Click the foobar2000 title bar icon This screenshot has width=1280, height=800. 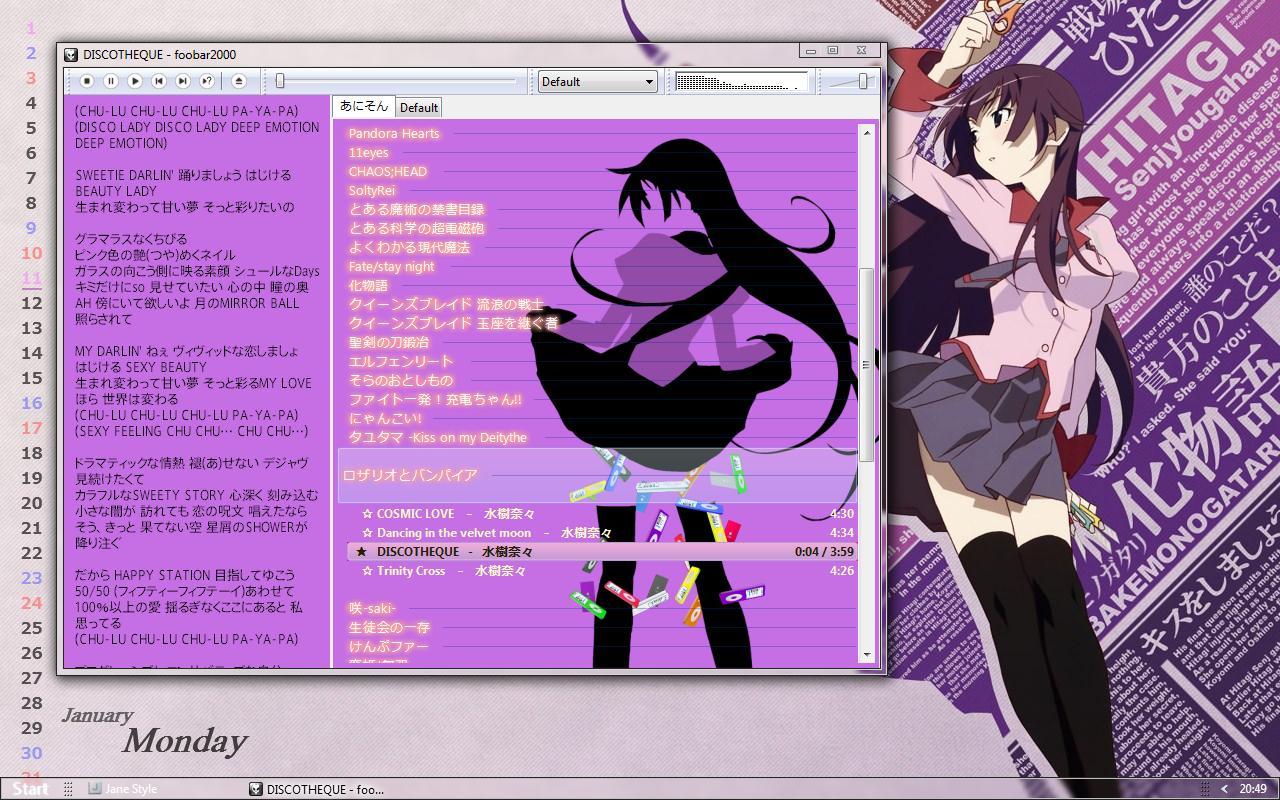click(71, 54)
